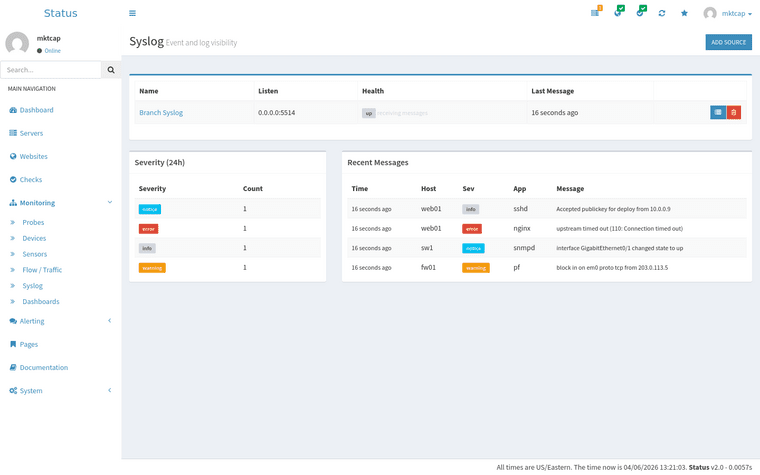Click the sw1 host cell
This screenshot has width=760, height=475.
pos(427,248)
